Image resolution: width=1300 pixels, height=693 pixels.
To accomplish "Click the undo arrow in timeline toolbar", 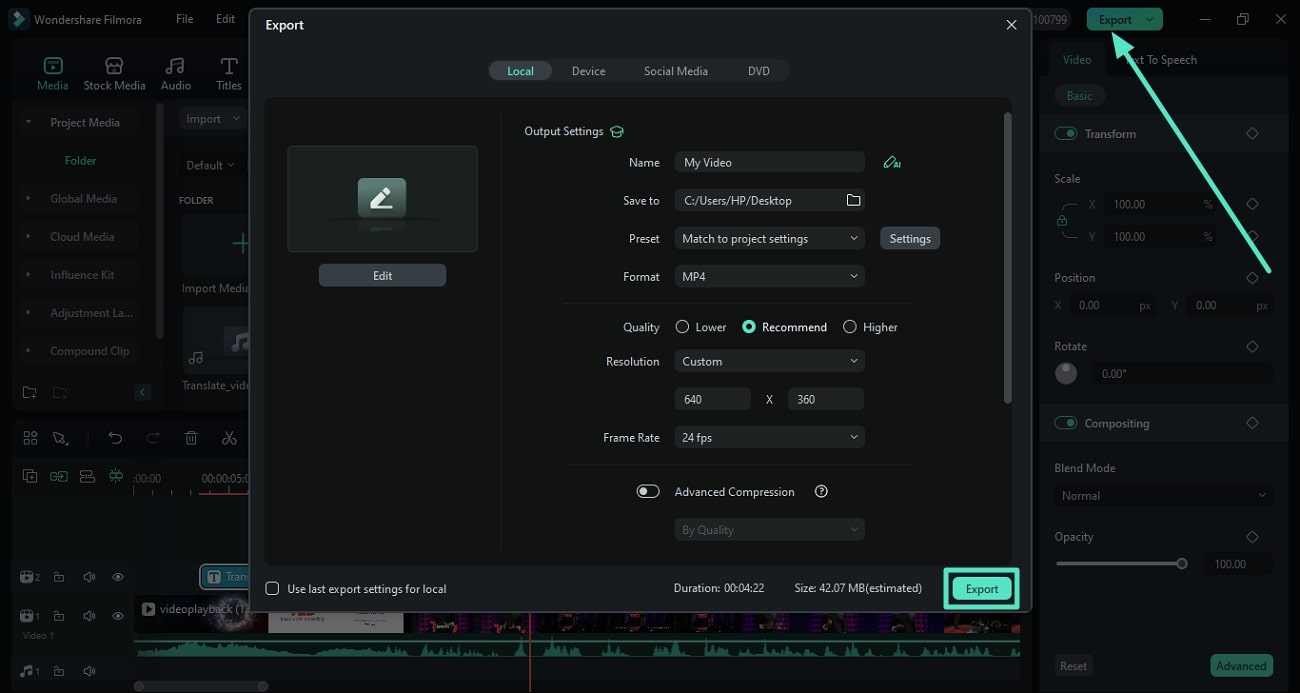I will pyautogui.click(x=115, y=438).
